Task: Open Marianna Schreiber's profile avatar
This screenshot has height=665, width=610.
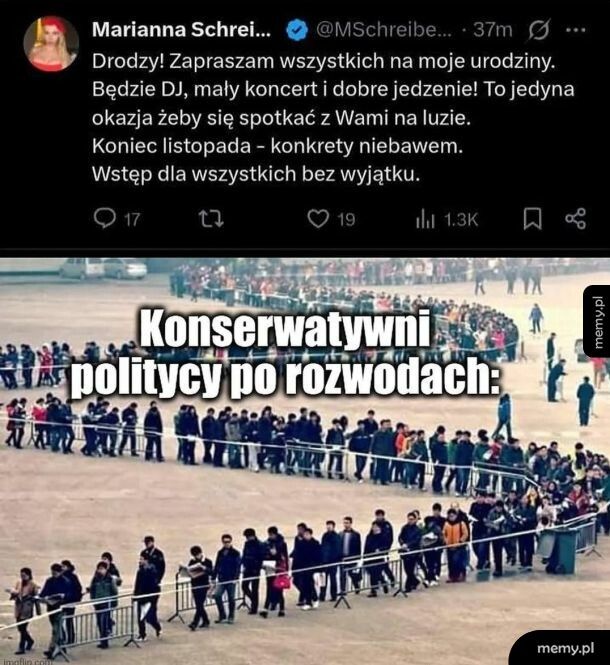Action: click(x=51, y=44)
